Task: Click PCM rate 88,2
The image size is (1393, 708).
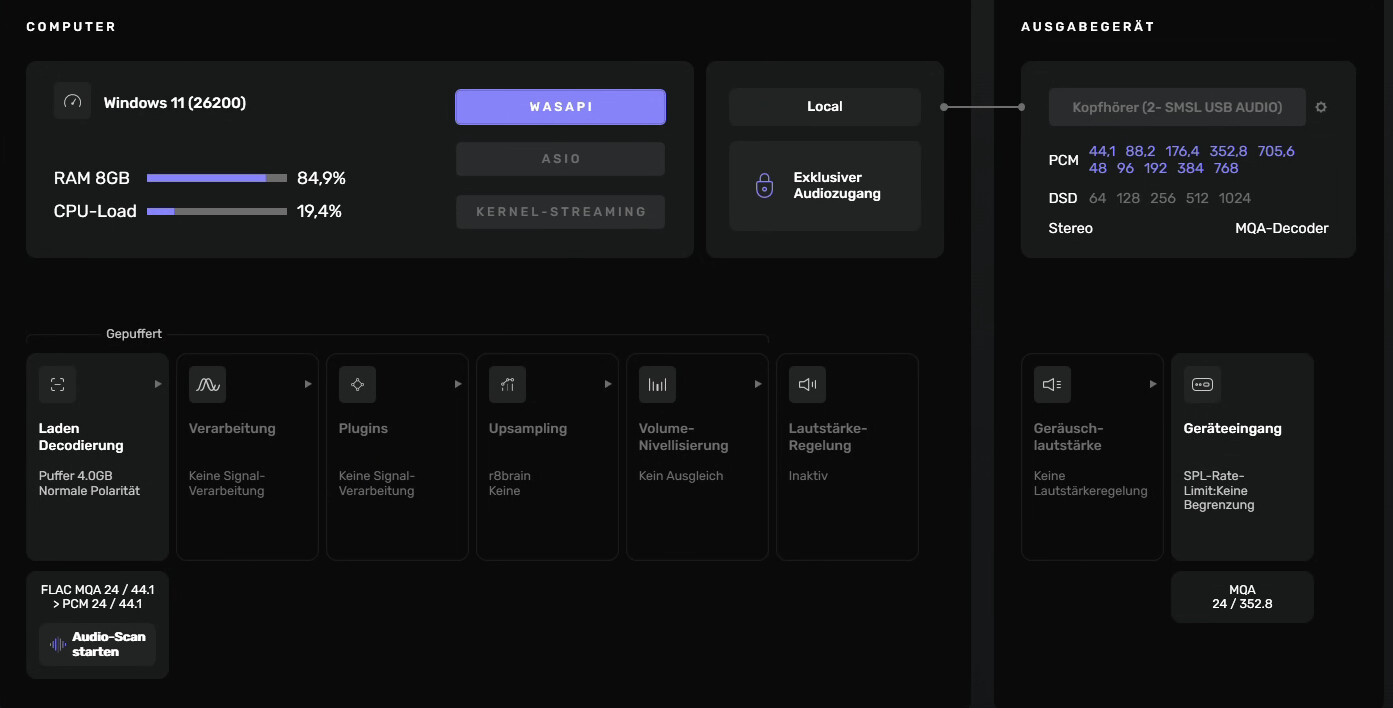Action: point(1141,151)
